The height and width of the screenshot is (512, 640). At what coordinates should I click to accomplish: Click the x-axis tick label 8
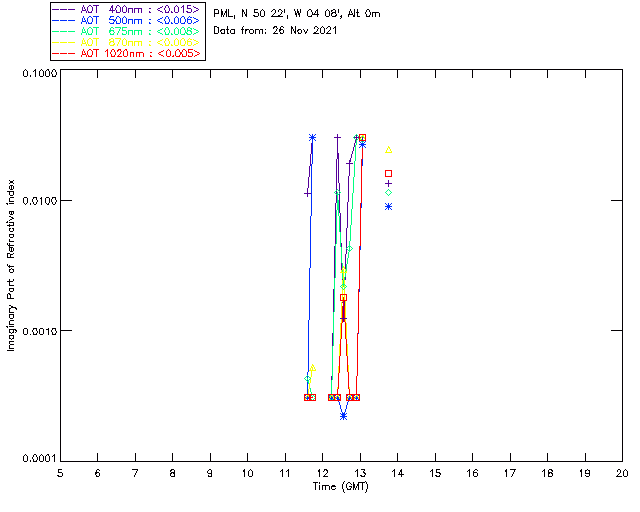(x=173, y=473)
